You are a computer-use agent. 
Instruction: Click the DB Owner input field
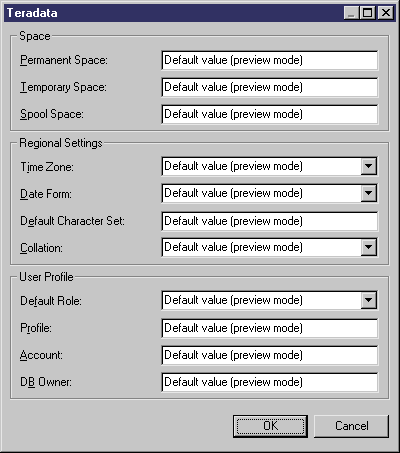tap(270, 382)
